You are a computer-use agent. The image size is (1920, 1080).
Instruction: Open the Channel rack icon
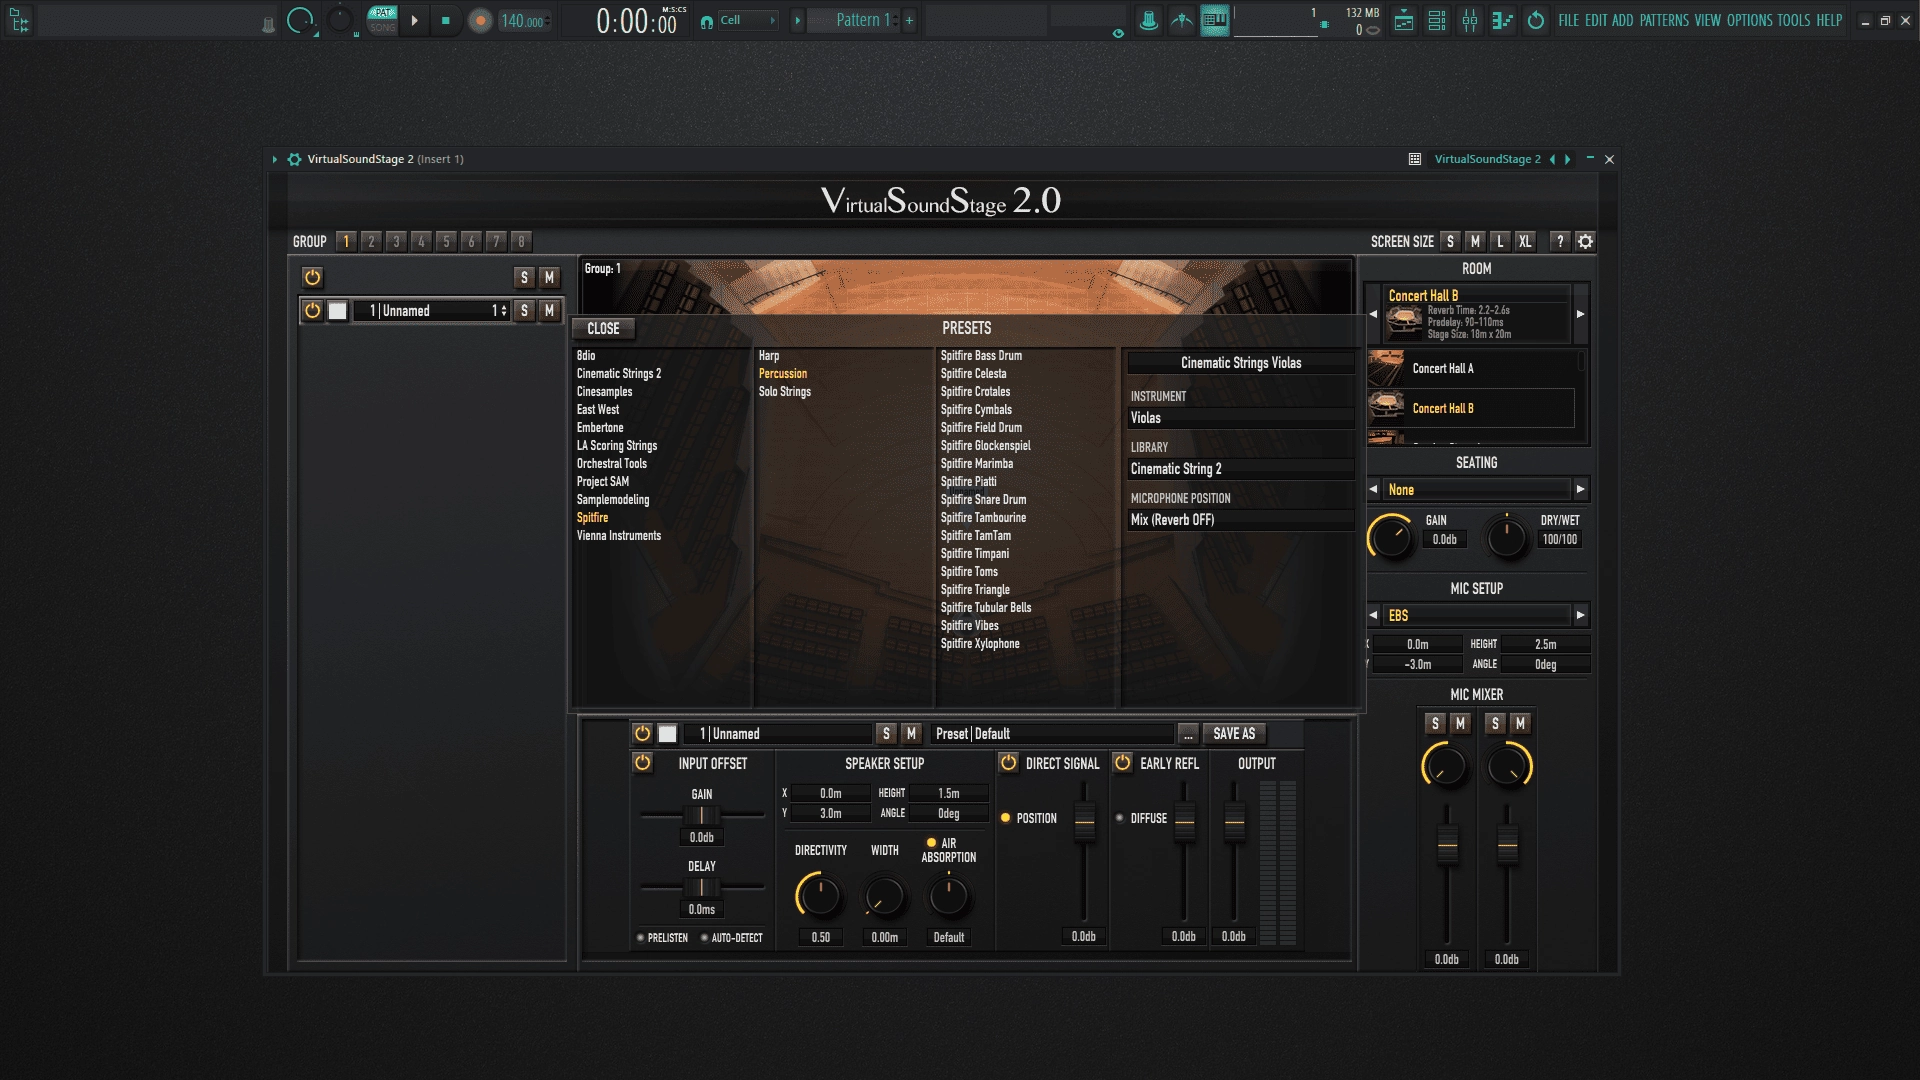1437,20
